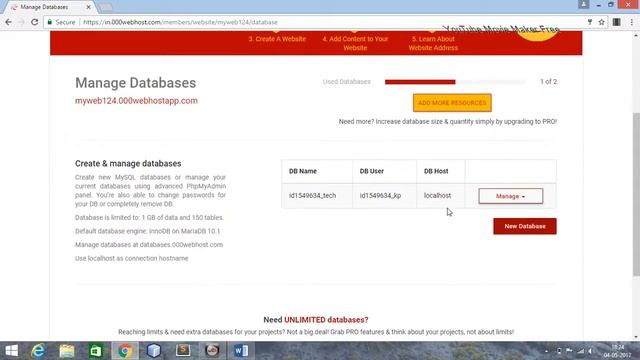Close the Manage Databases browser tab
The image size is (640, 360).
(x=88, y=7)
